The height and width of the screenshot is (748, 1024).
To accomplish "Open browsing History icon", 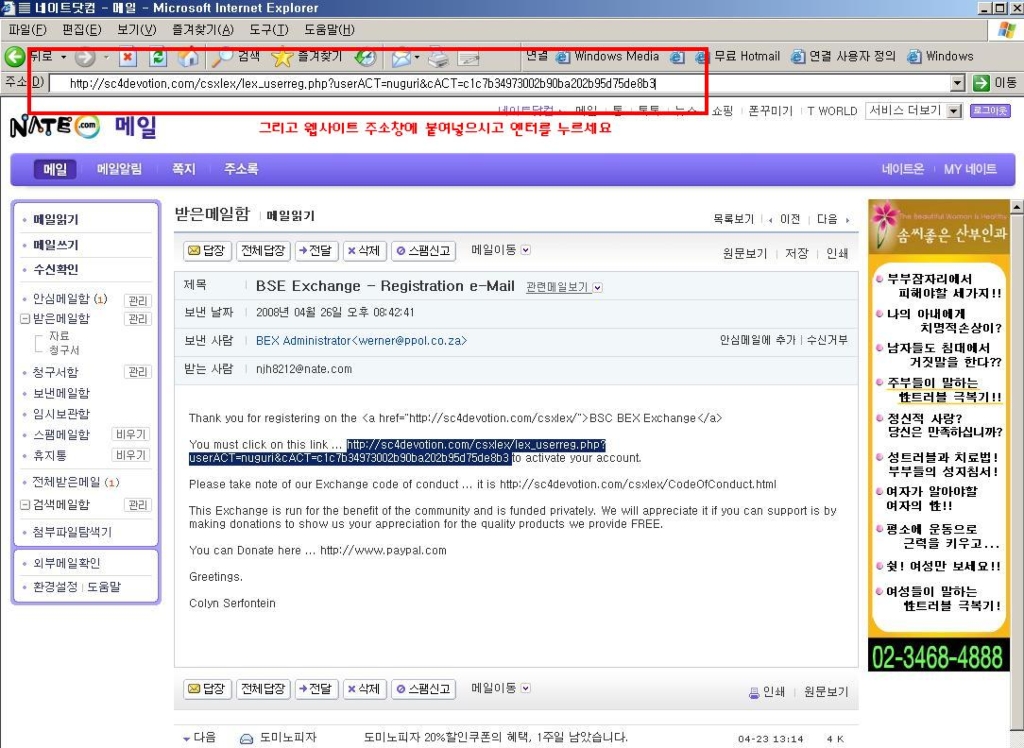I will click(x=366, y=57).
